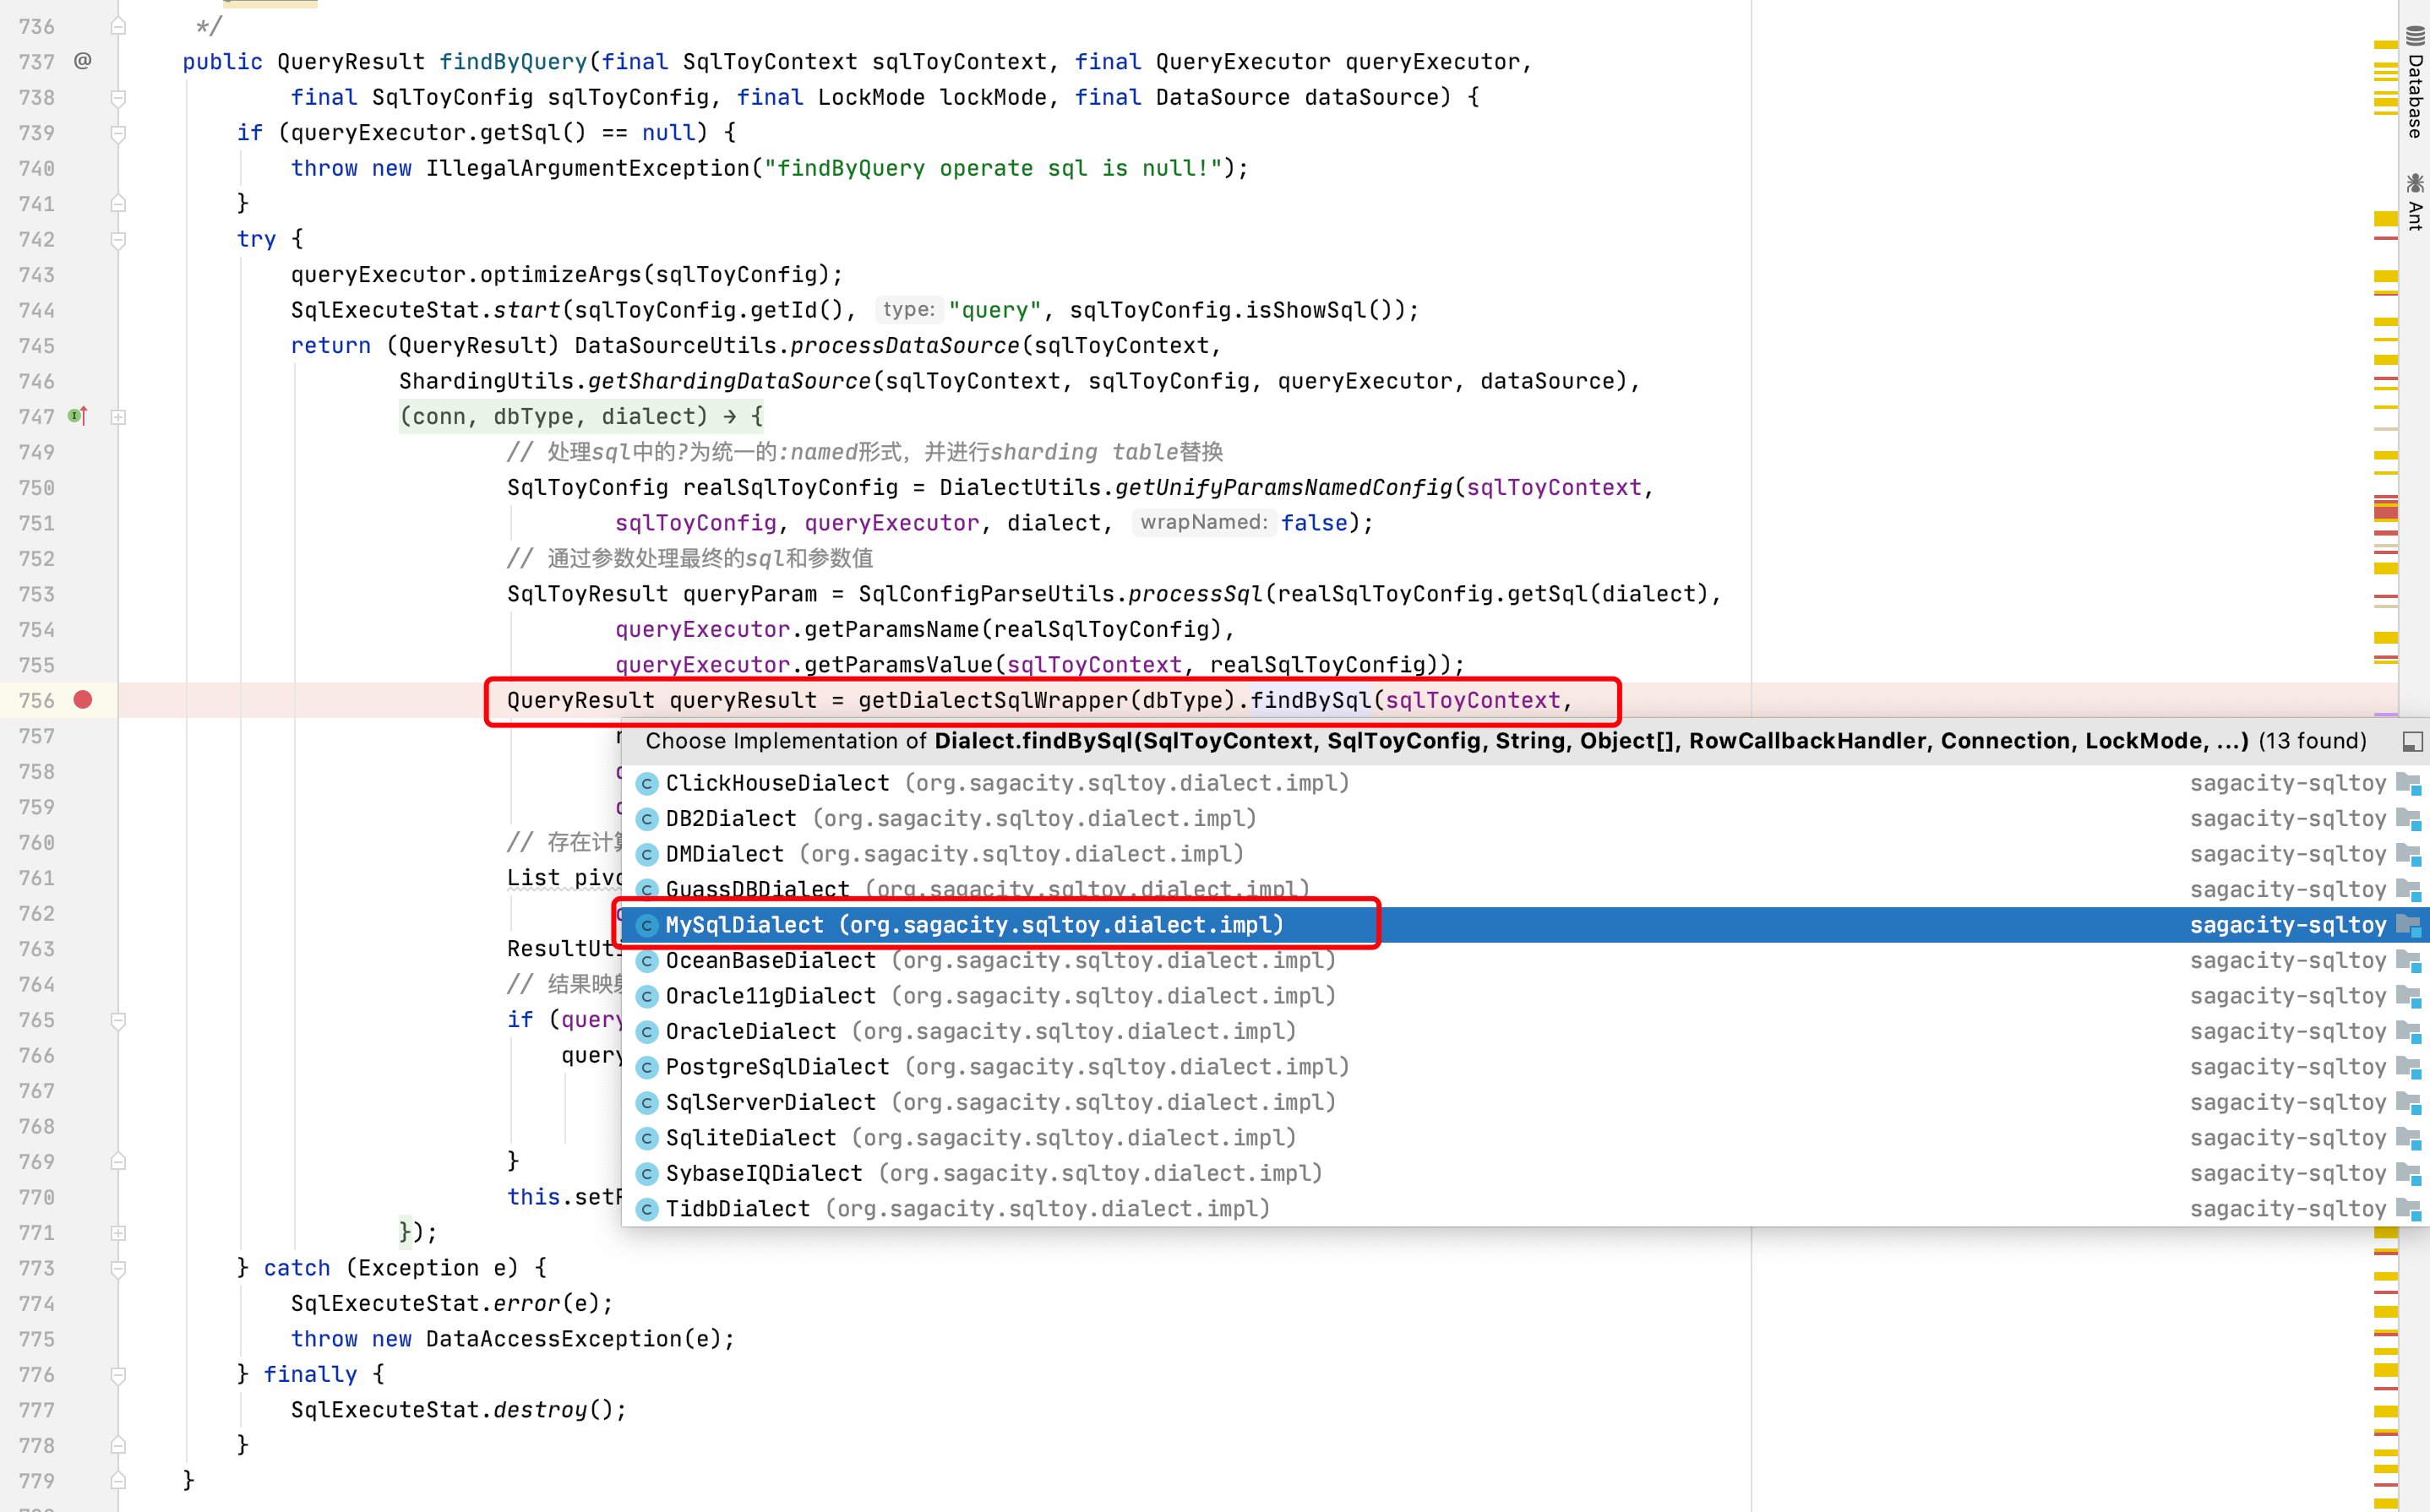Open popup in Find tool window icon
The image size is (2430, 1512).
pos(2412,741)
